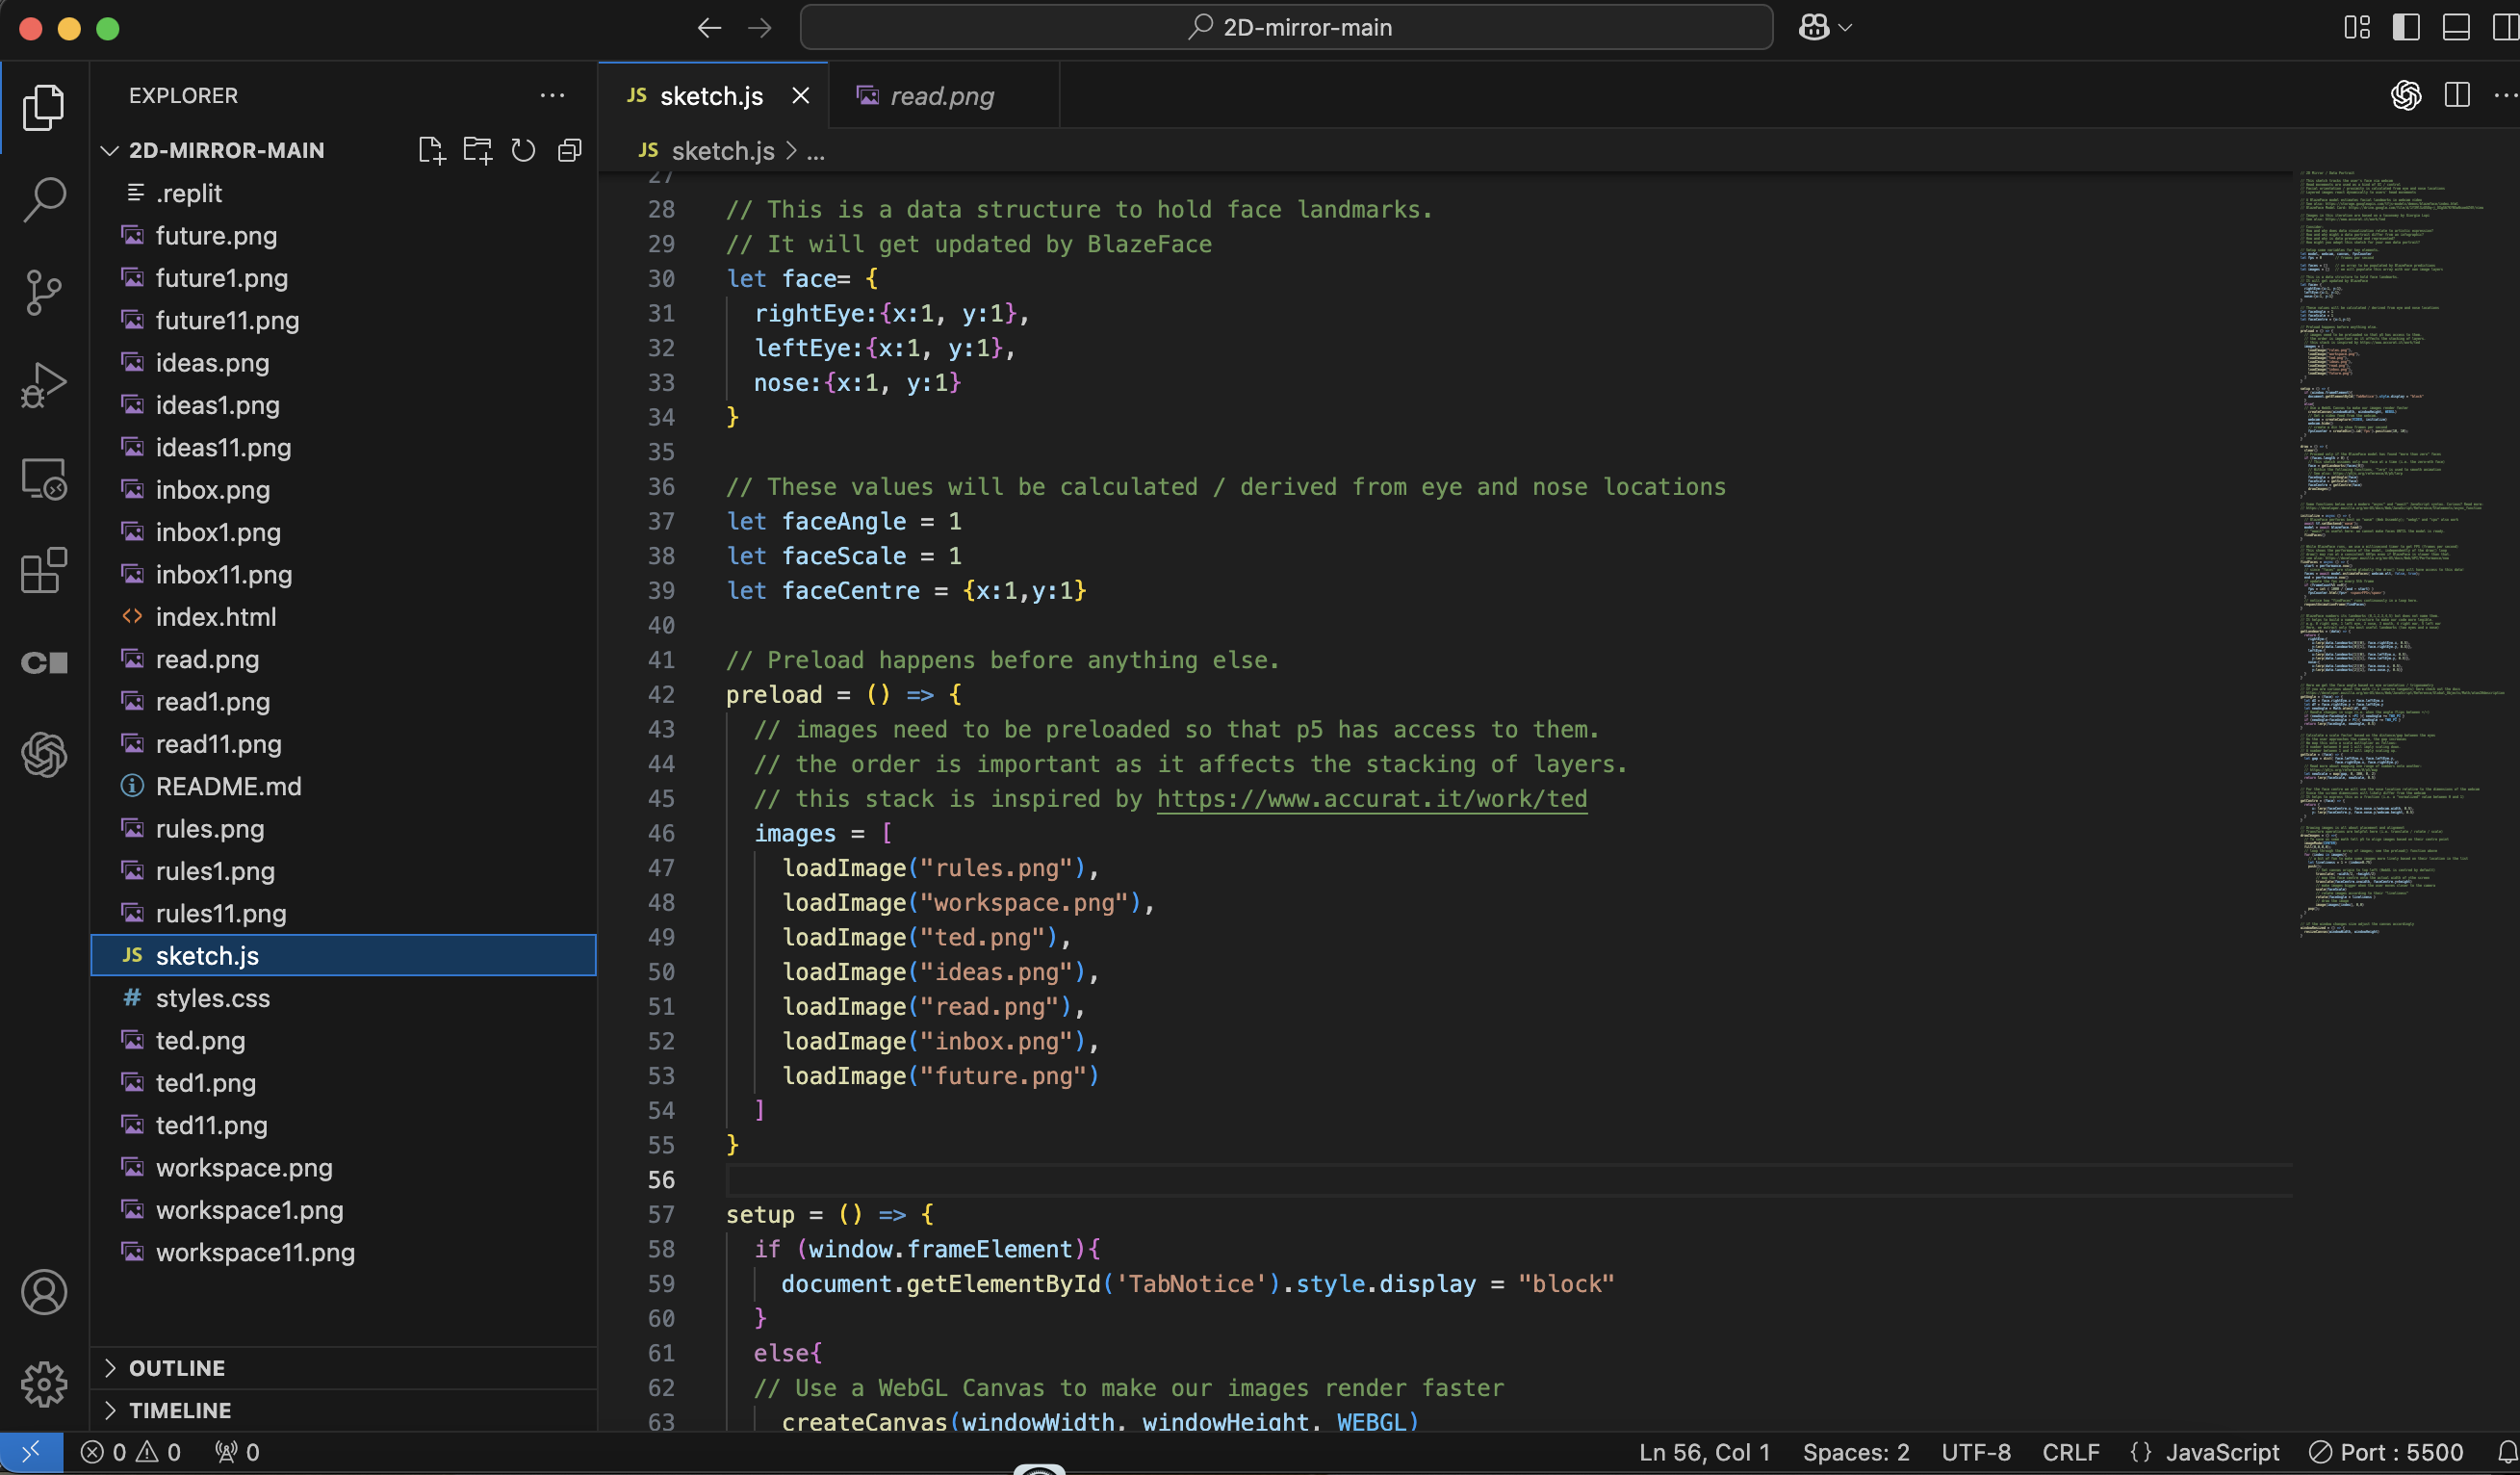2520x1475 pixels.
Task: Open the Extensions view
Action: pos(44,570)
